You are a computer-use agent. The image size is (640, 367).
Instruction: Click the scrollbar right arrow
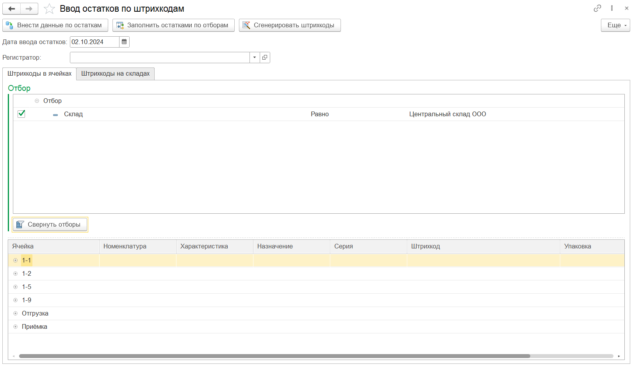[619, 356]
